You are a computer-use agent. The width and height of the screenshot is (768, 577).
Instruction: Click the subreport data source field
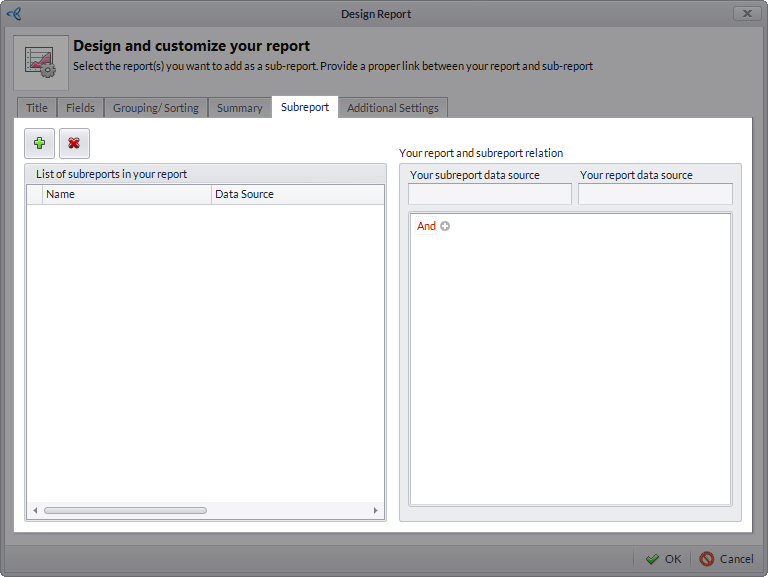(x=489, y=194)
